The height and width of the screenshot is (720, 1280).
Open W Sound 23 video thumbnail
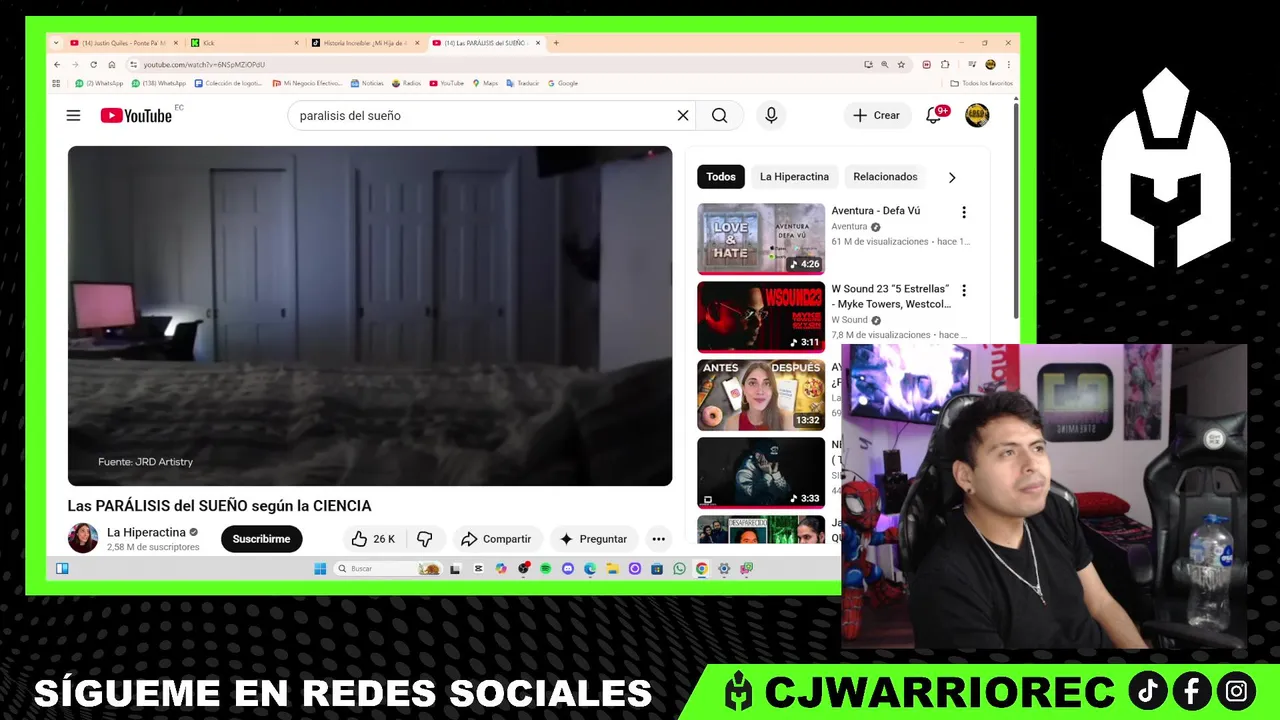(761, 317)
